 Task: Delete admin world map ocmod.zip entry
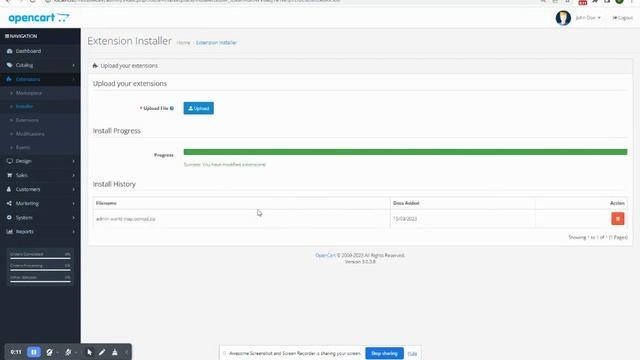tap(618, 219)
